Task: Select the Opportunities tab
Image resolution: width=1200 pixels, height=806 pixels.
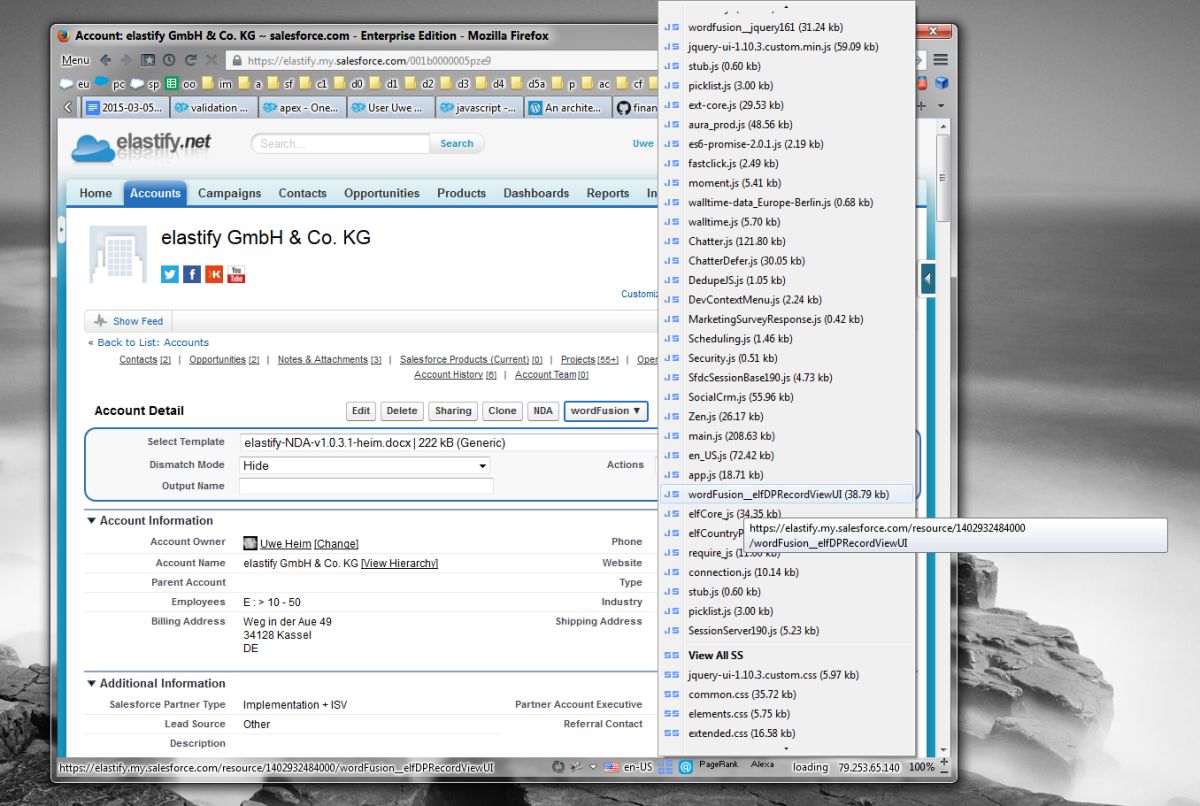Action: [382, 193]
